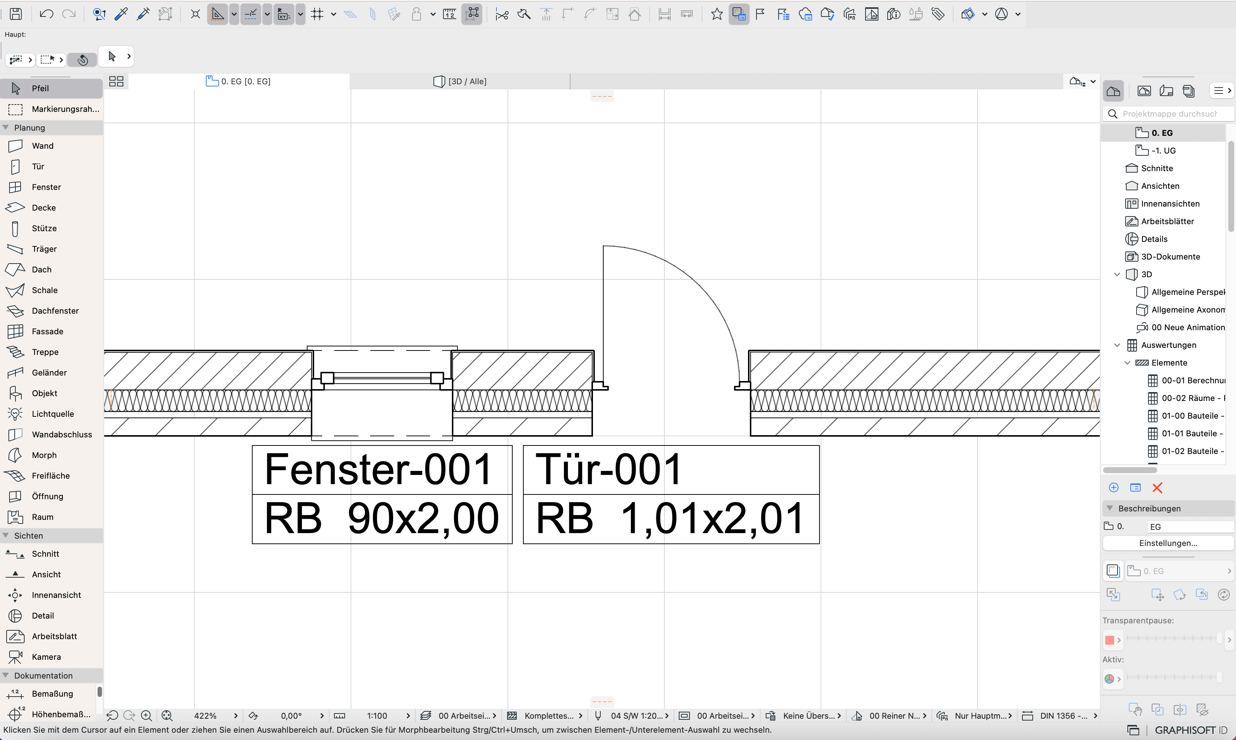Select the Fenster tool
The image size is (1236, 740).
[51, 187]
